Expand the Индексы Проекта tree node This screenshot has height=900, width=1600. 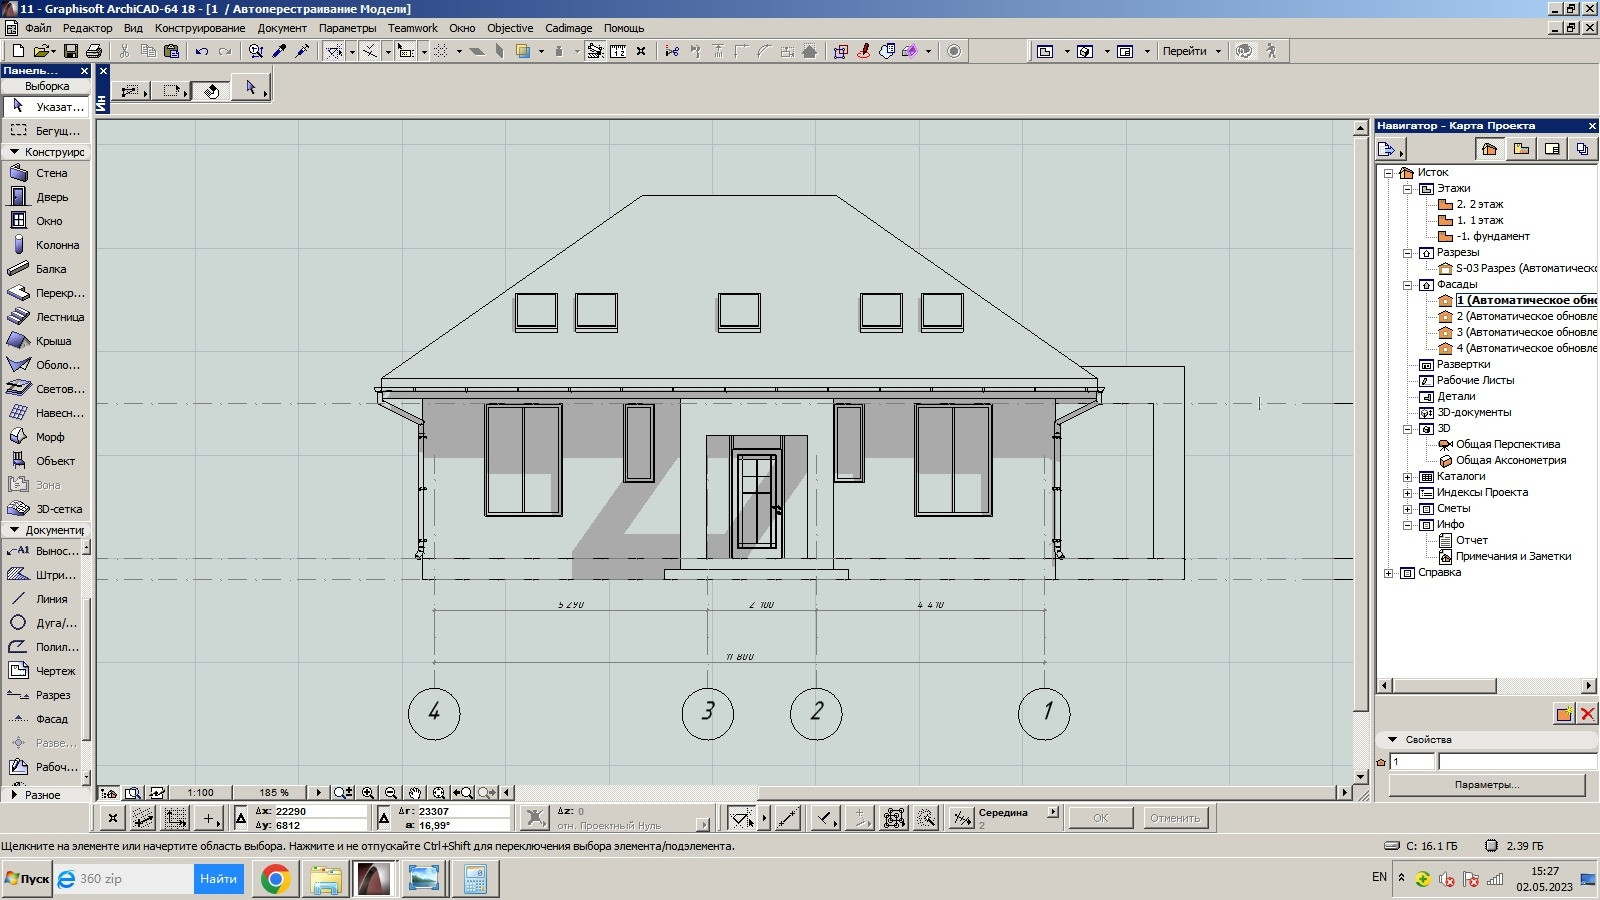[x=1407, y=493]
